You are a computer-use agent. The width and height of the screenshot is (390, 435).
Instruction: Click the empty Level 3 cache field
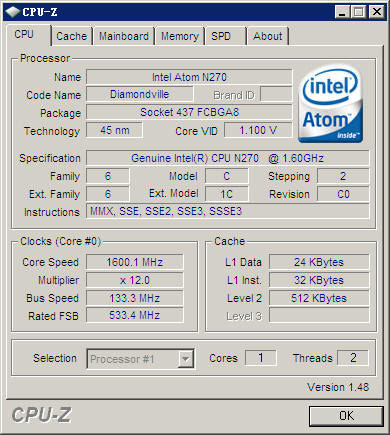[x=319, y=315]
